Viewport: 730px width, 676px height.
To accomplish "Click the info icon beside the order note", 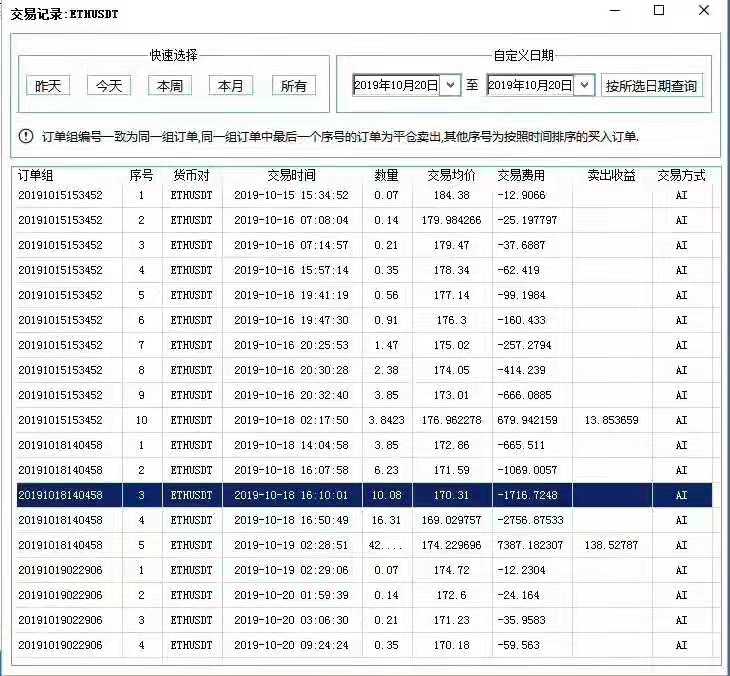I will click(26, 136).
